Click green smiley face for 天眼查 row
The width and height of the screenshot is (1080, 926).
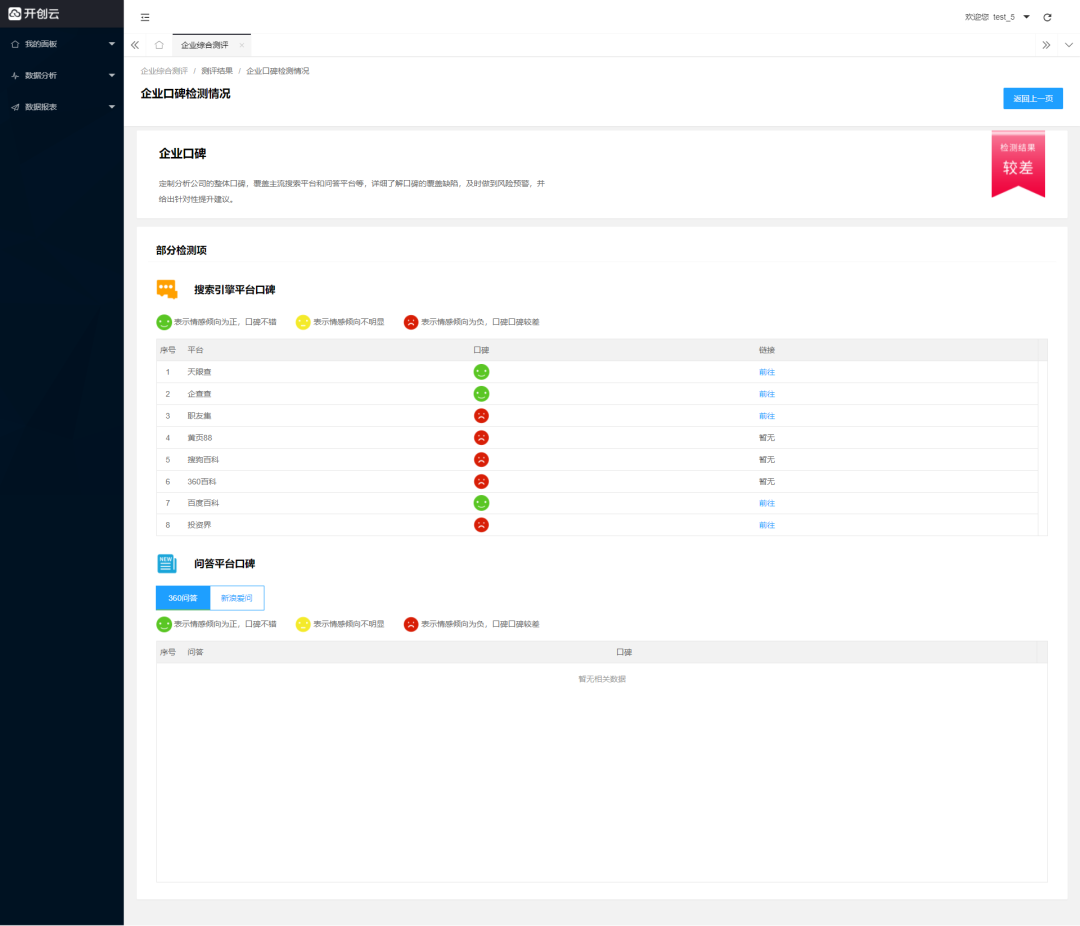(481, 372)
